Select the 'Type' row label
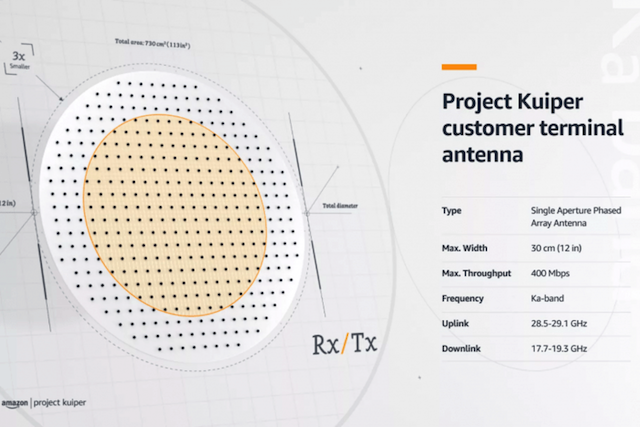 point(451,211)
